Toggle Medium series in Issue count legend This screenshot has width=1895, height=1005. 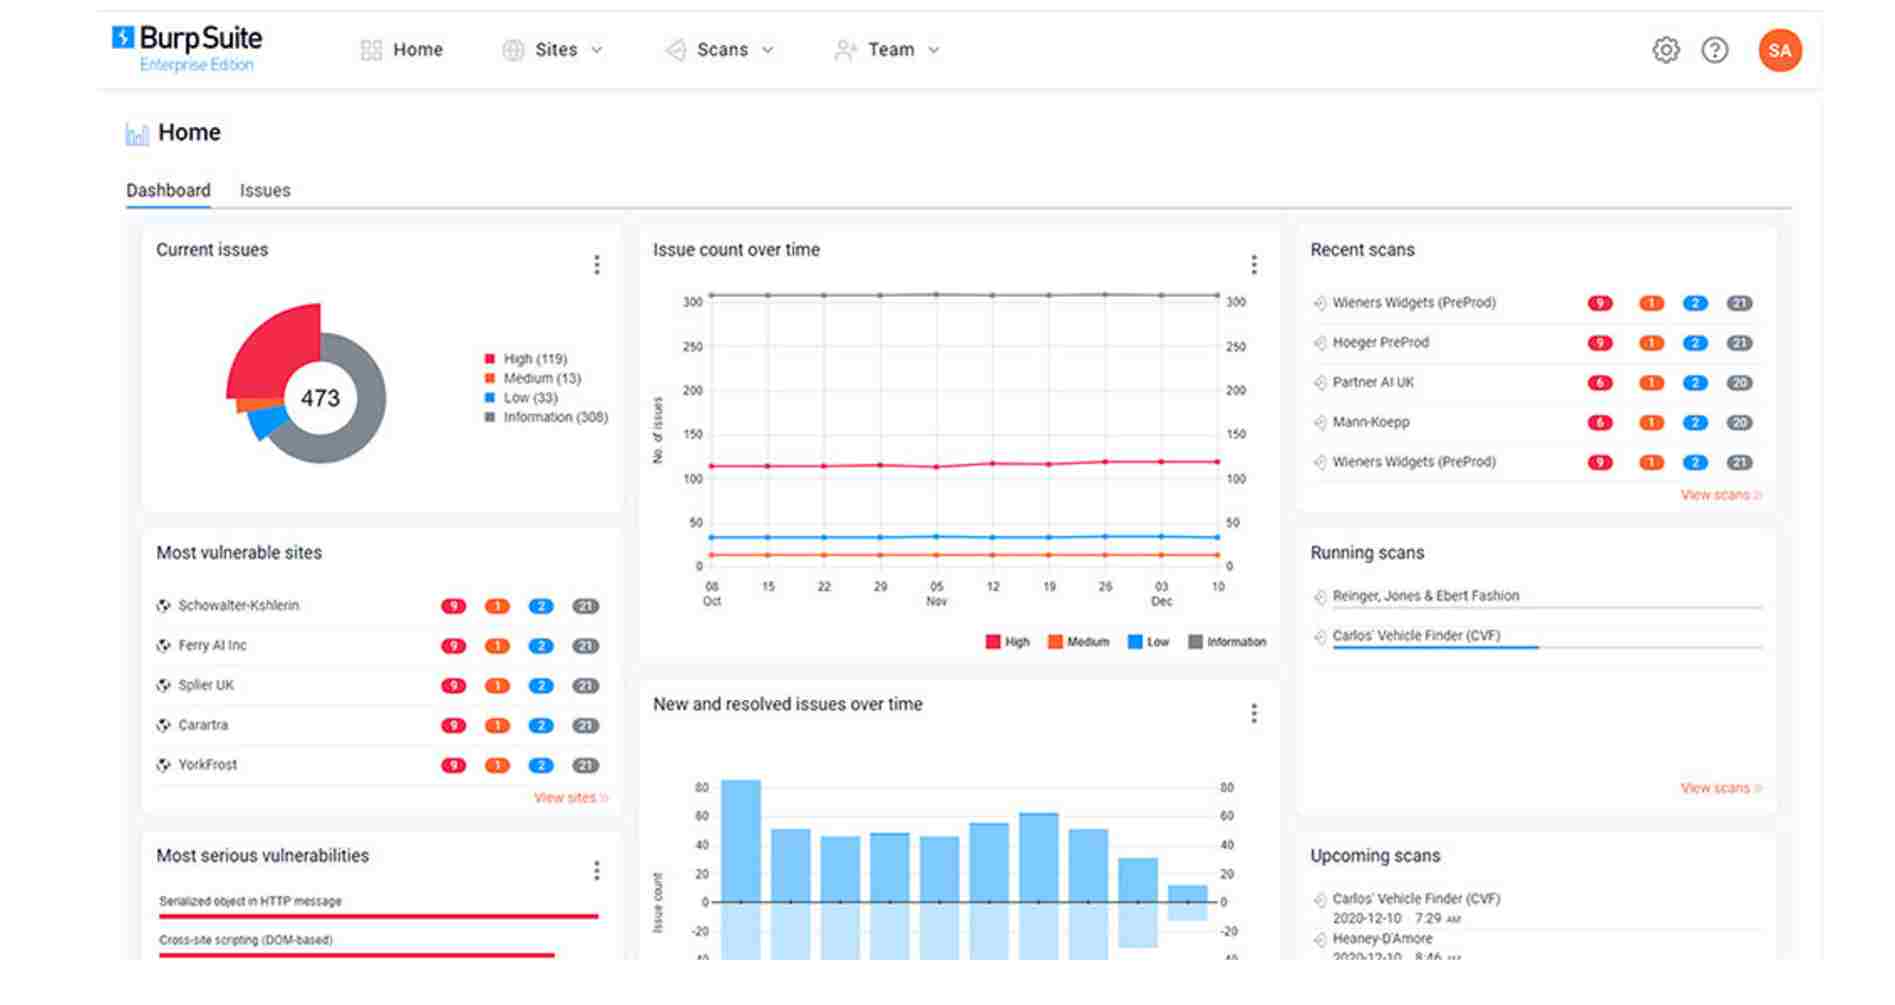pos(1078,642)
